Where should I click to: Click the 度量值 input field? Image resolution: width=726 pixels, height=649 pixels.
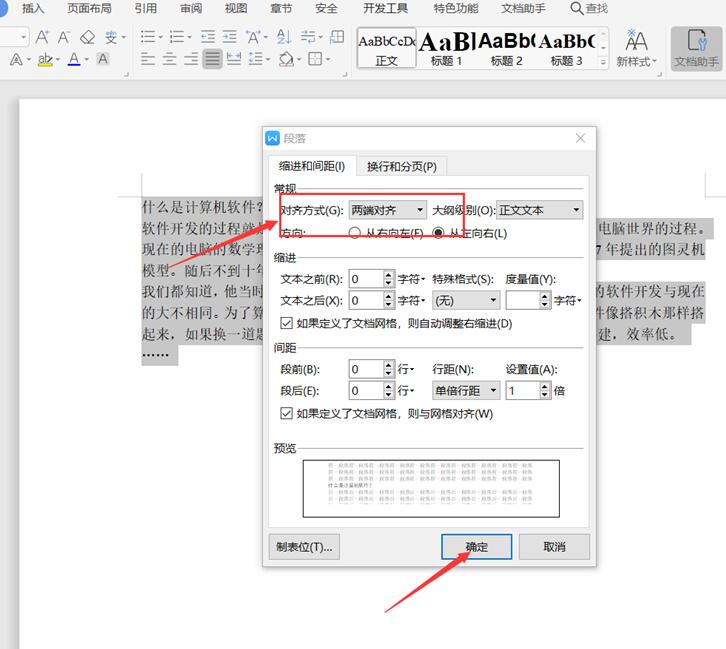pyautogui.click(x=523, y=300)
